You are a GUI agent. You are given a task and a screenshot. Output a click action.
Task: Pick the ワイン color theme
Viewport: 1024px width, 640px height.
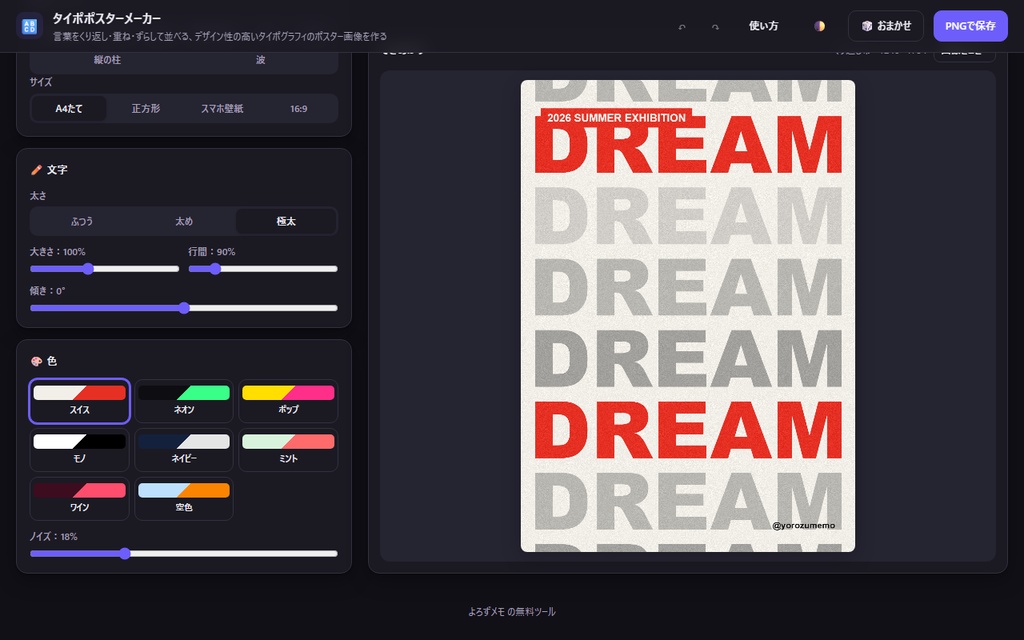80,499
